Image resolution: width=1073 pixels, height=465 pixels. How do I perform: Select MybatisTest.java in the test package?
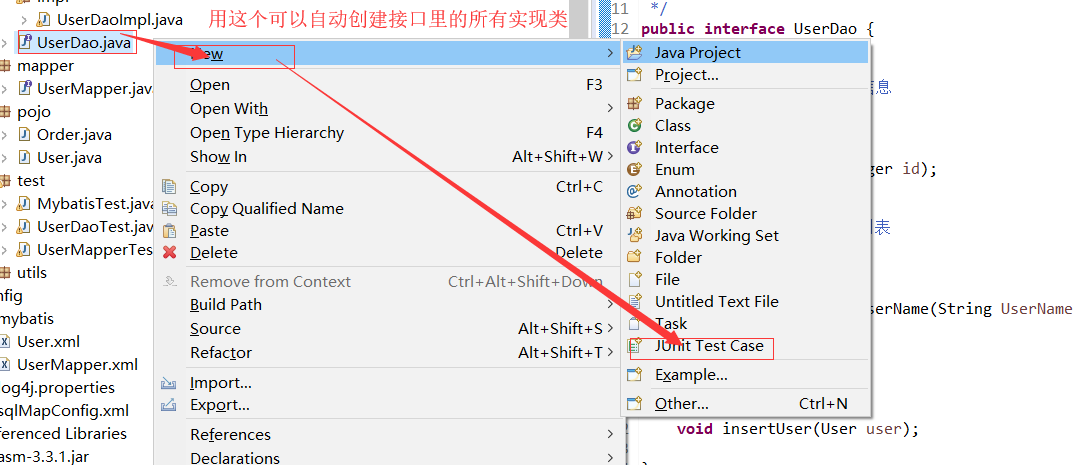(94, 204)
